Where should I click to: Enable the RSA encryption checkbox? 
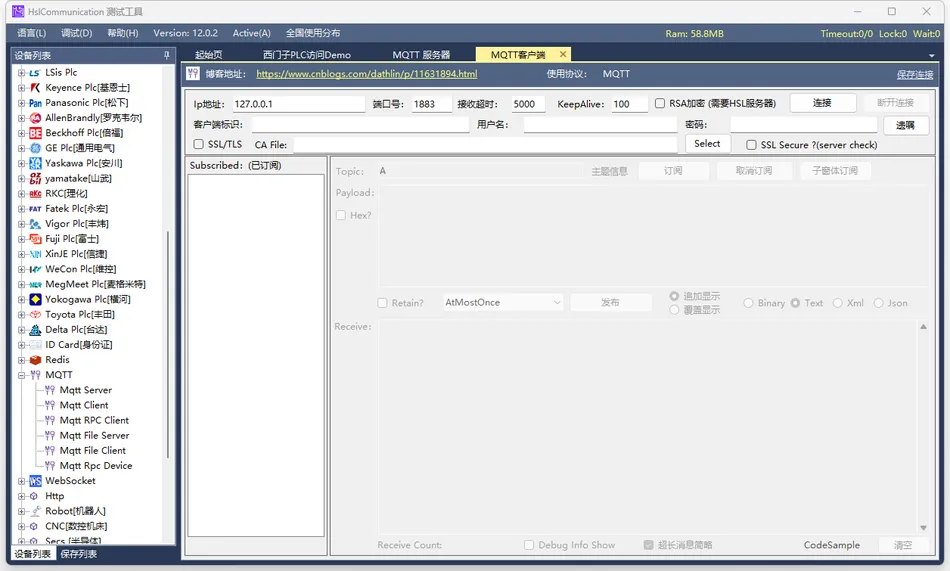(x=660, y=104)
